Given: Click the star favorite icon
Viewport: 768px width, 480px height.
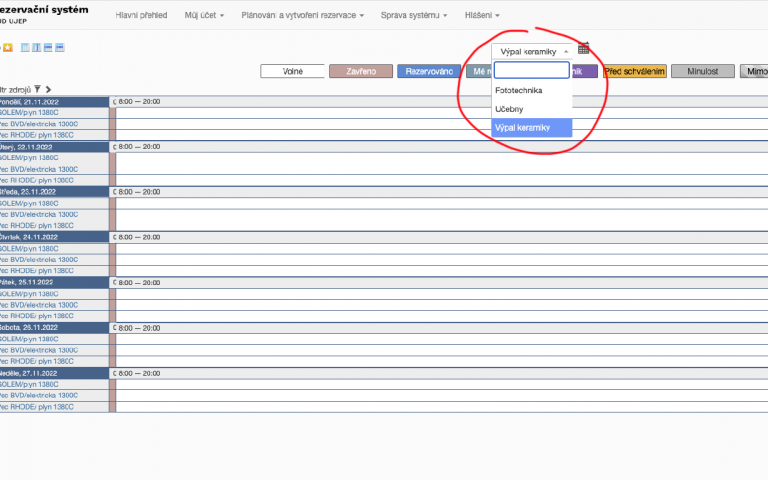Looking at the screenshot, I should pos(8,47).
